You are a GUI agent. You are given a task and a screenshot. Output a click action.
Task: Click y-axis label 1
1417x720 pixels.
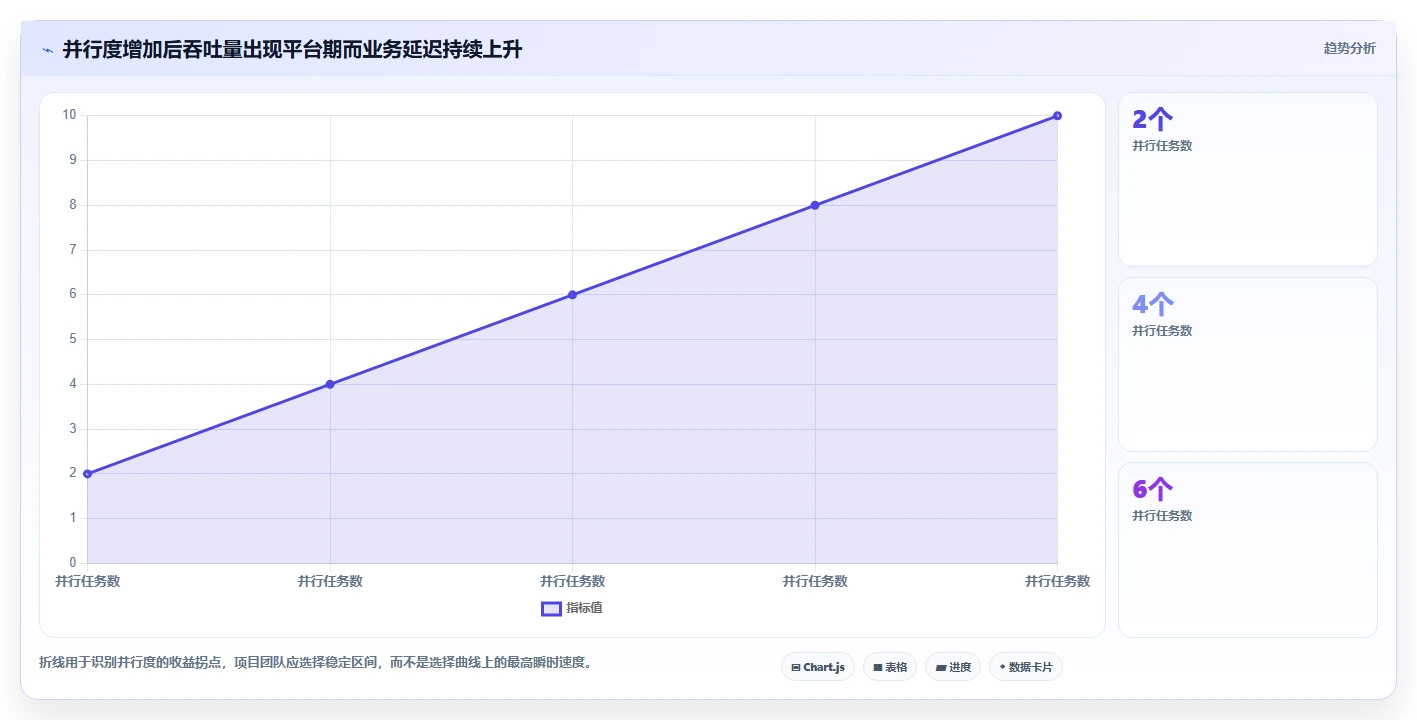click(x=72, y=518)
